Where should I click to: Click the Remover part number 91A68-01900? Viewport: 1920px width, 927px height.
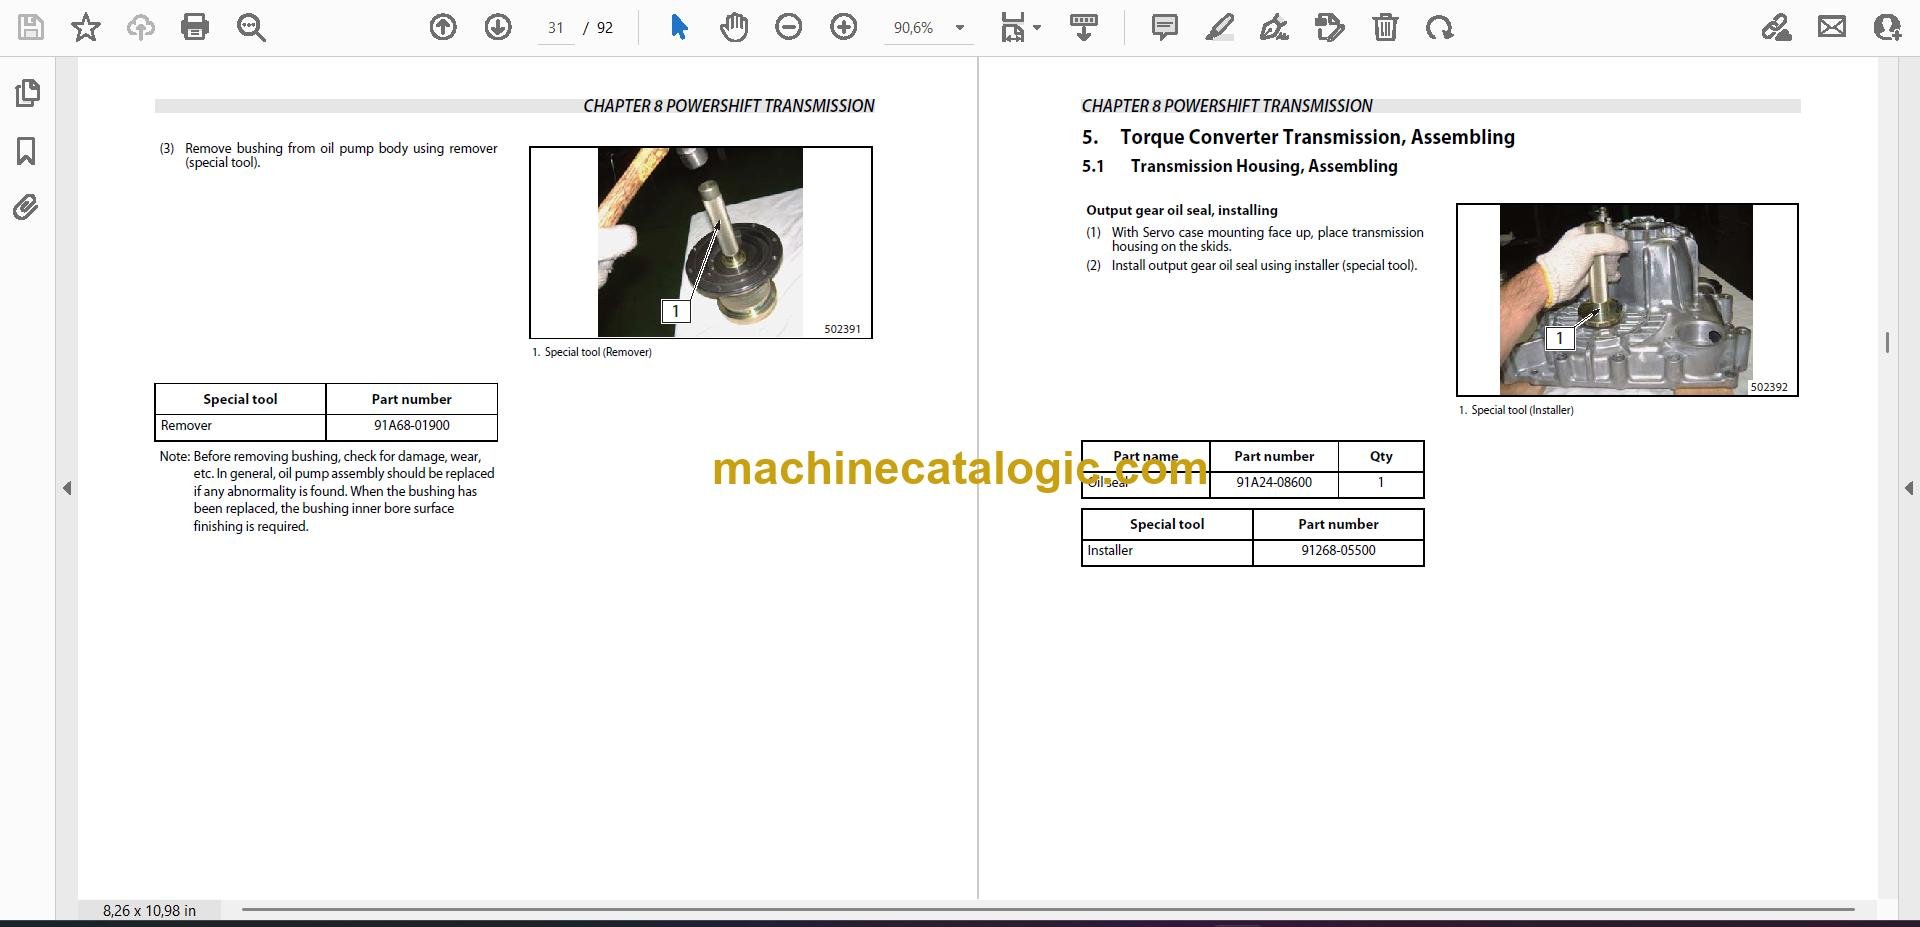point(412,425)
